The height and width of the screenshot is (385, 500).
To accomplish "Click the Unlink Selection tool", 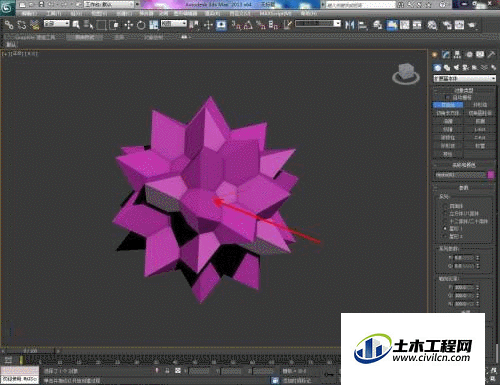I will click(x=22, y=25).
